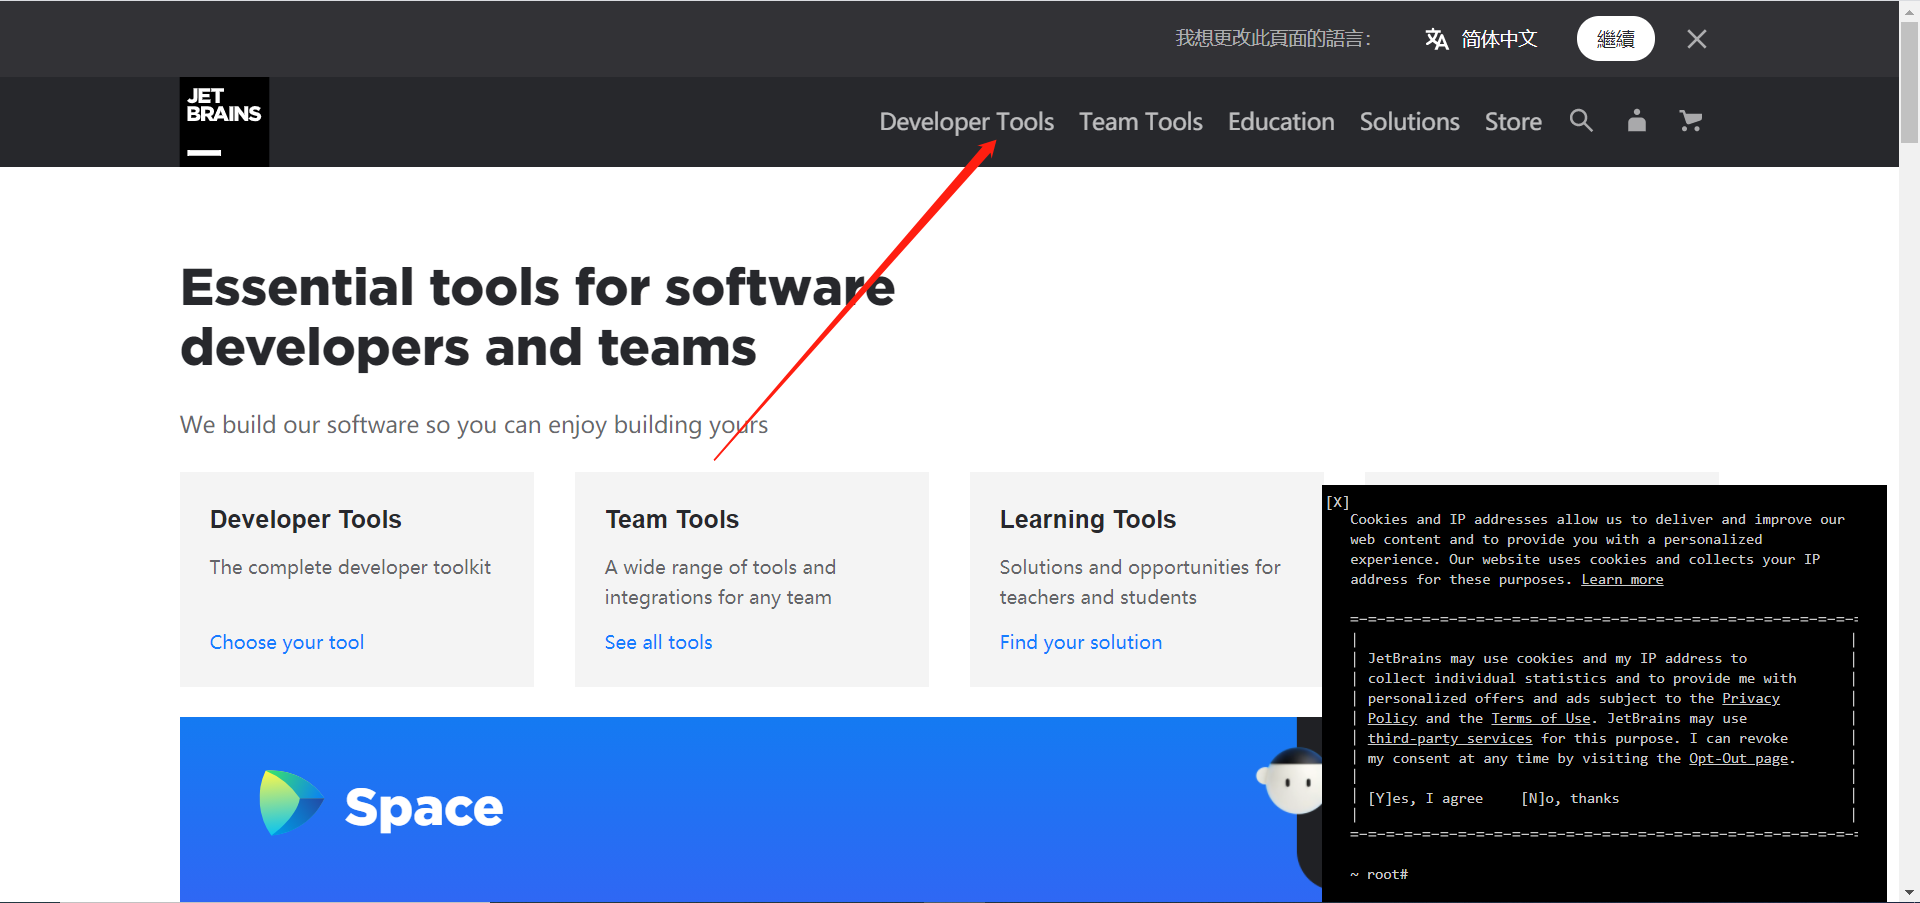Open the Solutions menu
This screenshot has width=1920, height=903.
pos(1410,122)
